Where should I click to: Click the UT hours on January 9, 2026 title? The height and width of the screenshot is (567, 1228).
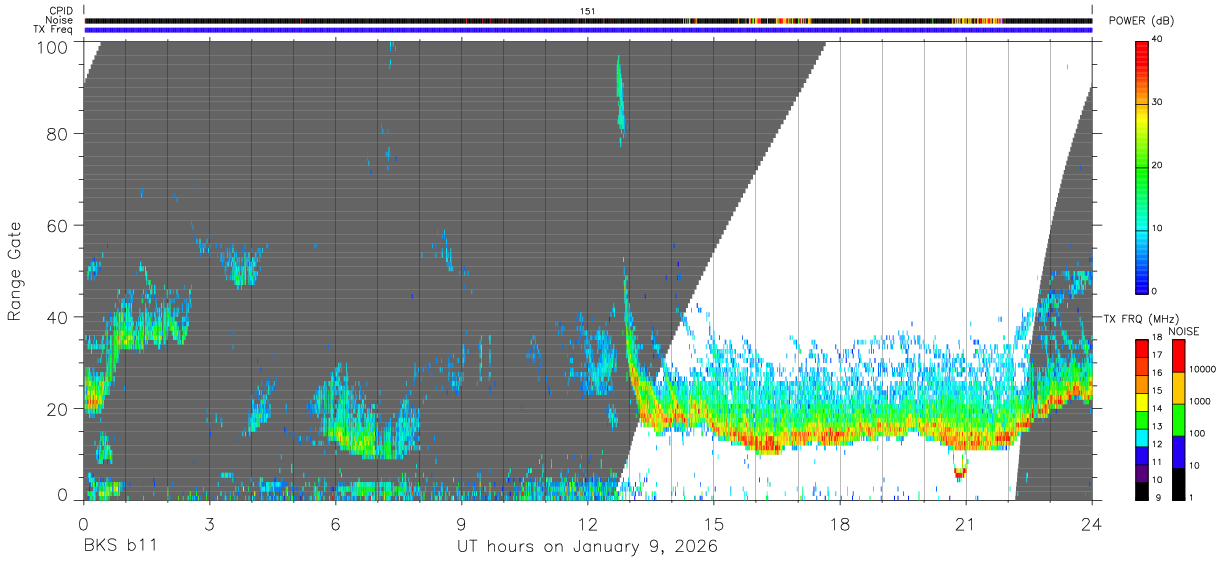coord(587,547)
